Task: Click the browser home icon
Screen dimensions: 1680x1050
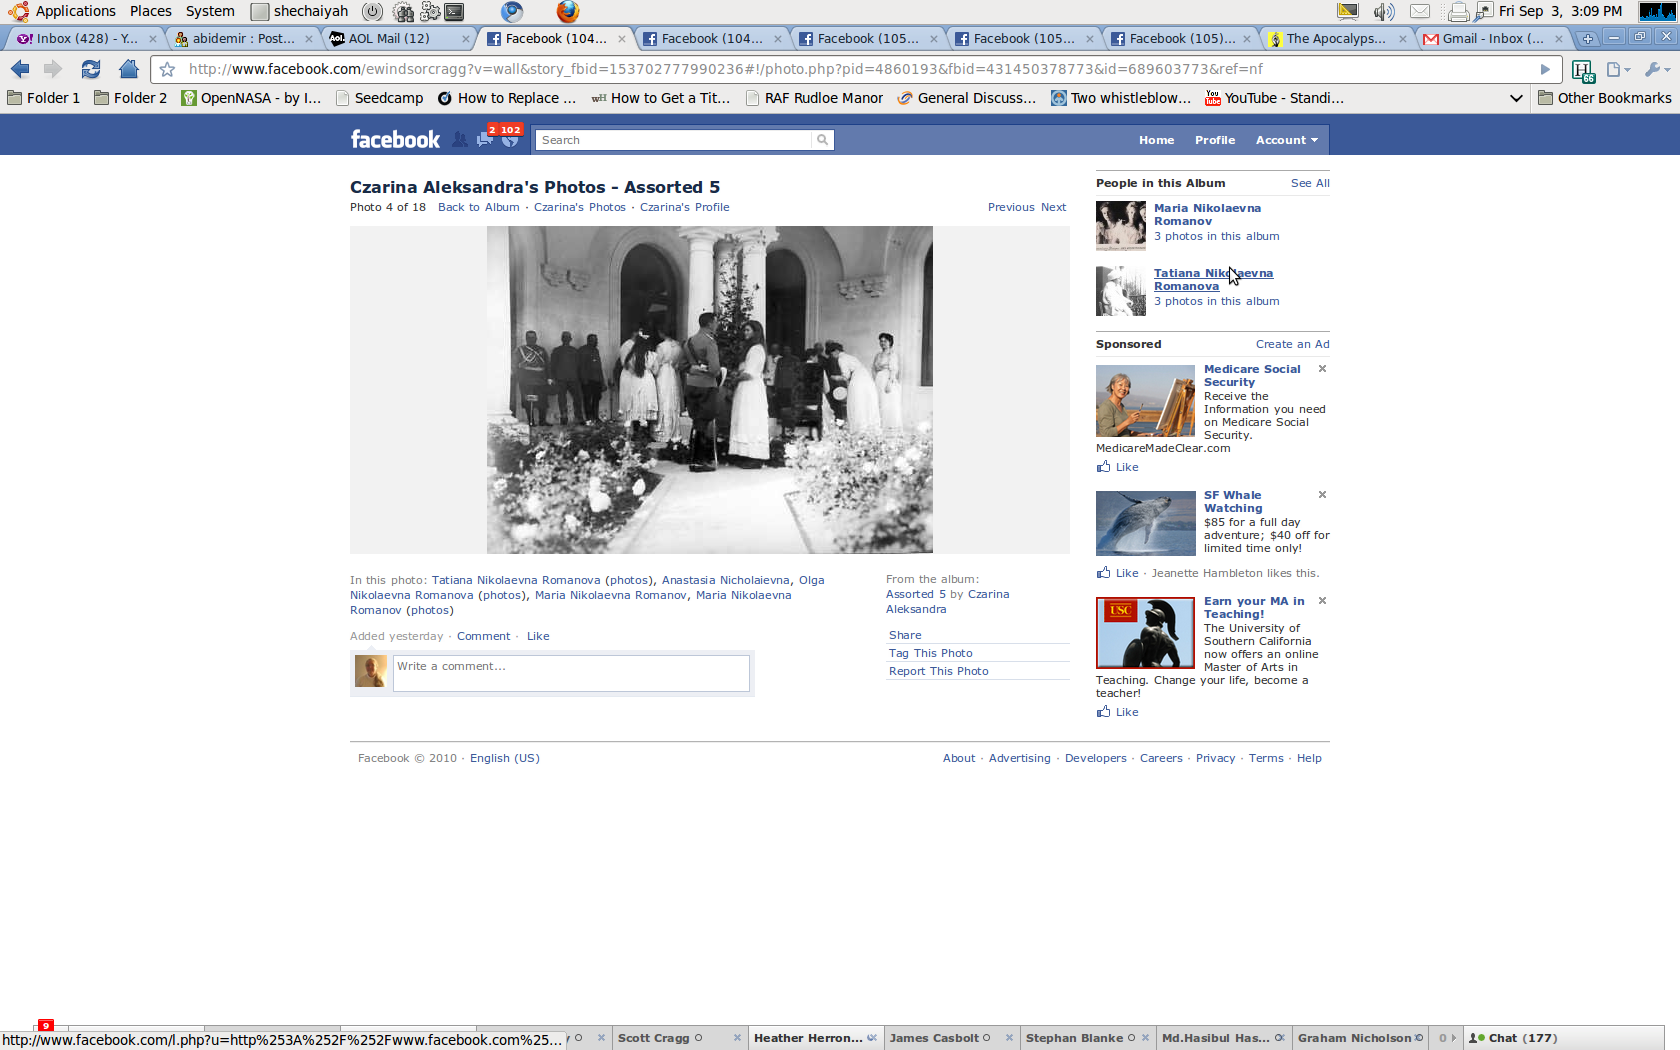Action: pos(128,69)
